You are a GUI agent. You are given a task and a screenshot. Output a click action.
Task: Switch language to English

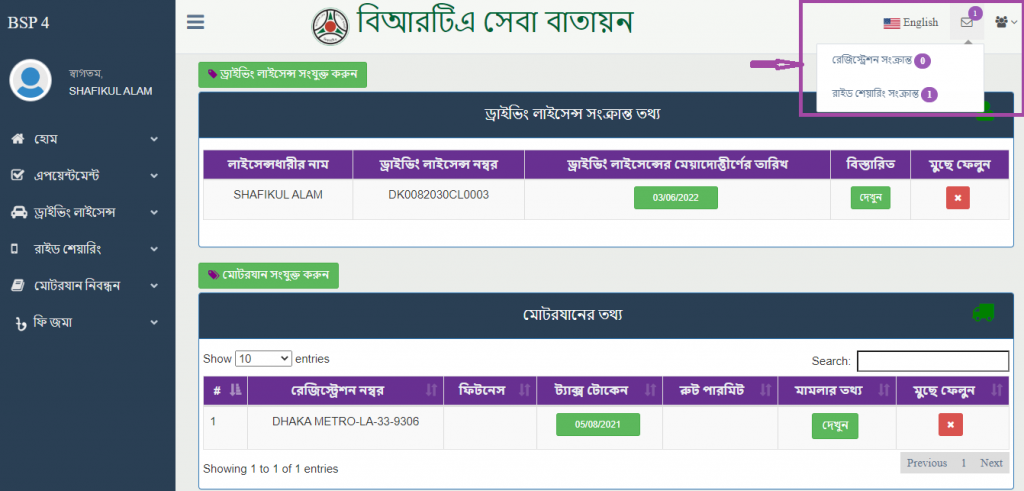tap(910, 22)
